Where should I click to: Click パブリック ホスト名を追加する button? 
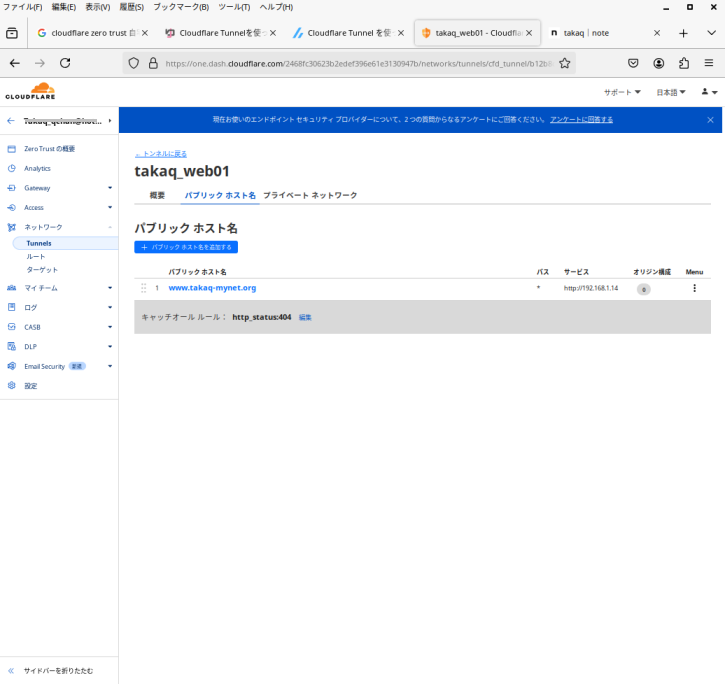186,247
